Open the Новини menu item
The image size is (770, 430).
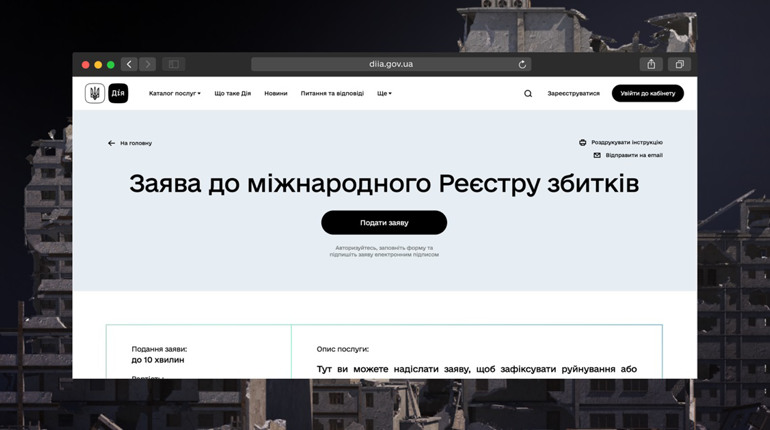276,93
